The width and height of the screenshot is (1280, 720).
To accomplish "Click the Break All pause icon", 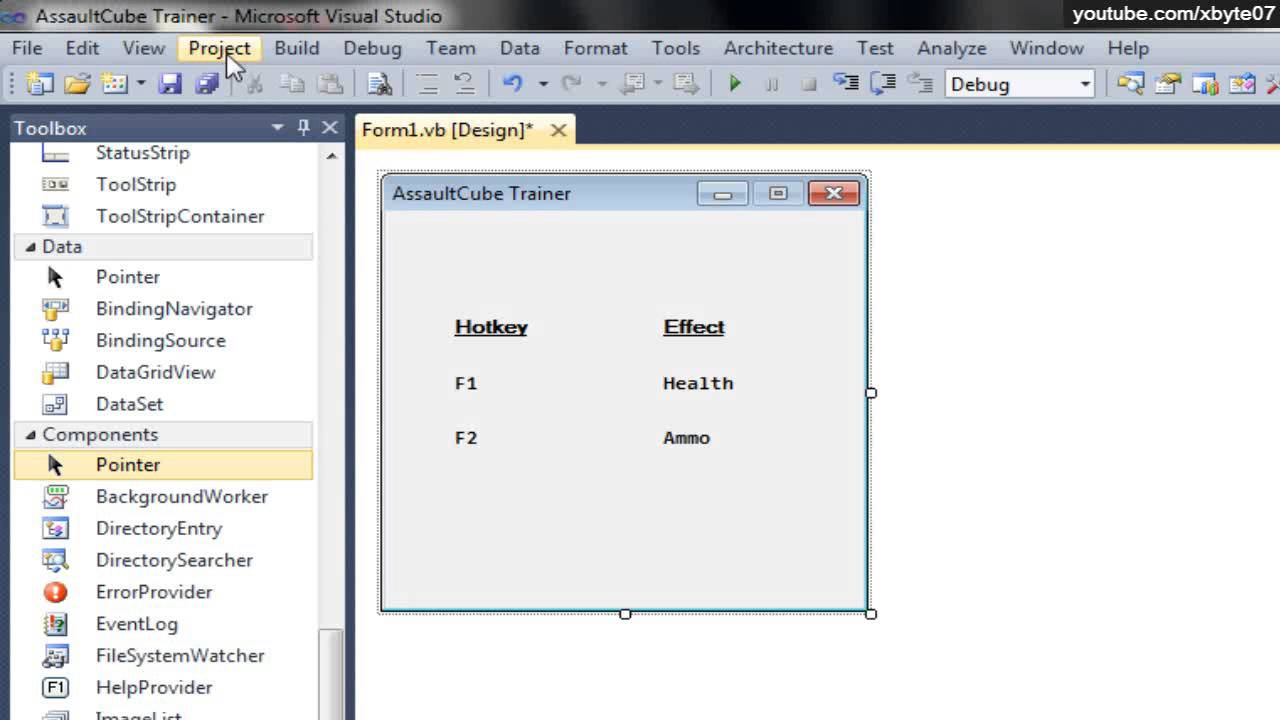I will point(772,84).
